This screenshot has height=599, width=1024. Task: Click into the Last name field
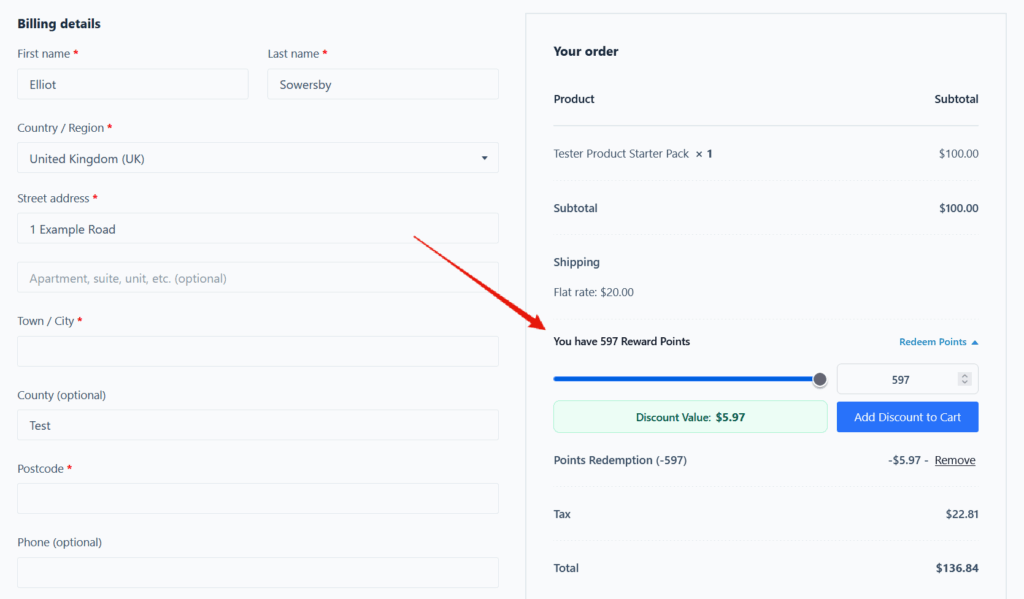382,85
